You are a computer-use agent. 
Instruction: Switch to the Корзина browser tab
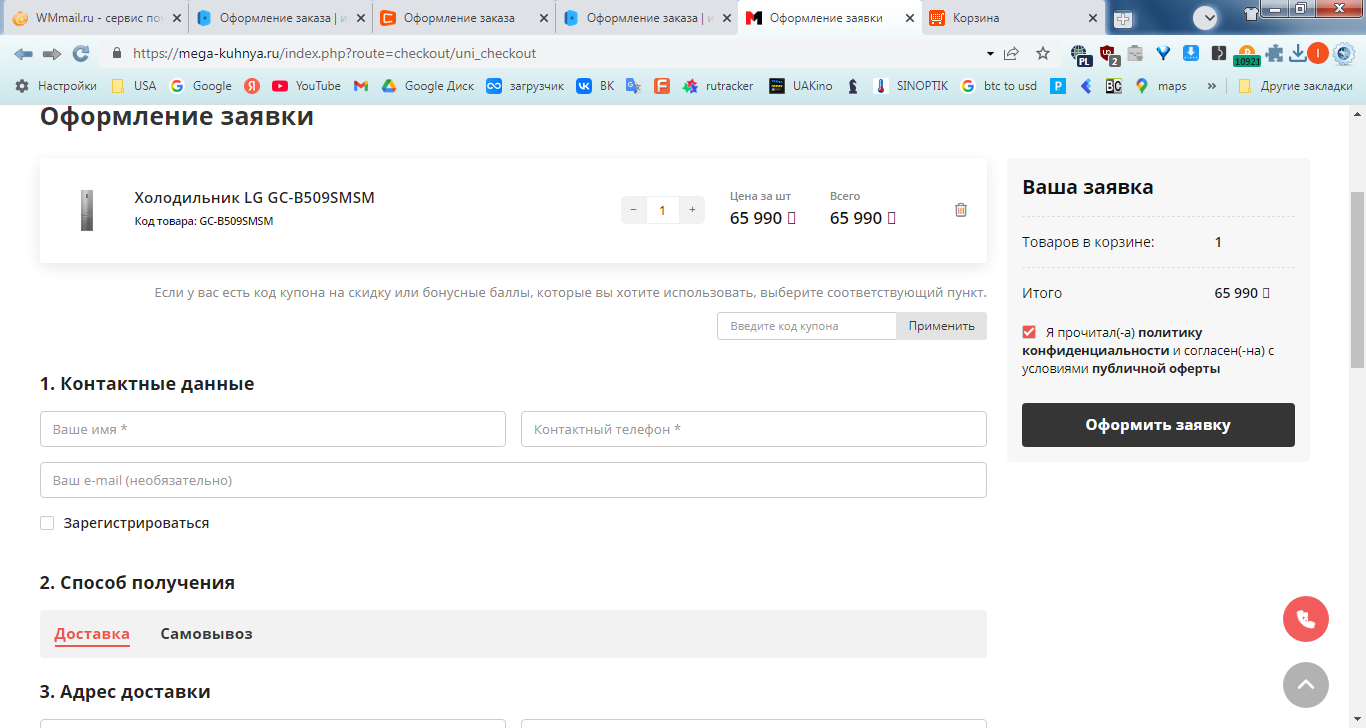[1013, 18]
